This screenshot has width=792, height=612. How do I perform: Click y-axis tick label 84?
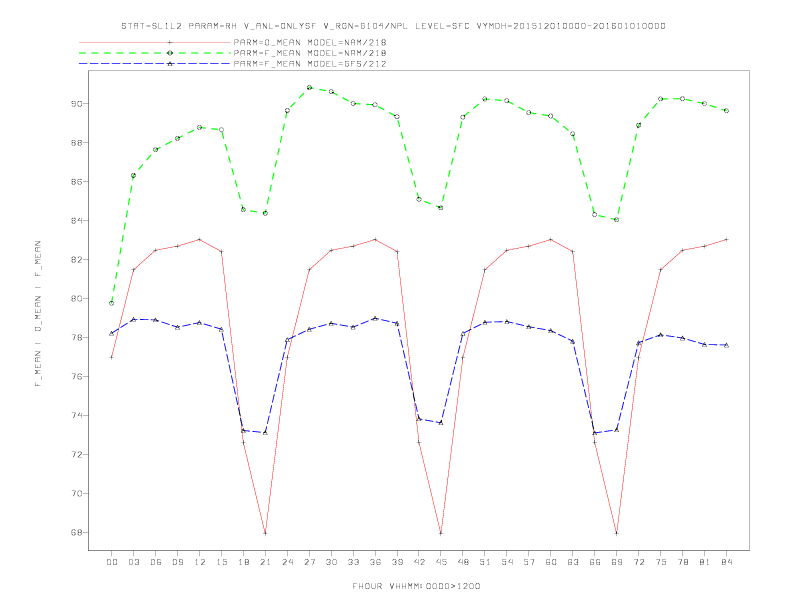coord(77,221)
